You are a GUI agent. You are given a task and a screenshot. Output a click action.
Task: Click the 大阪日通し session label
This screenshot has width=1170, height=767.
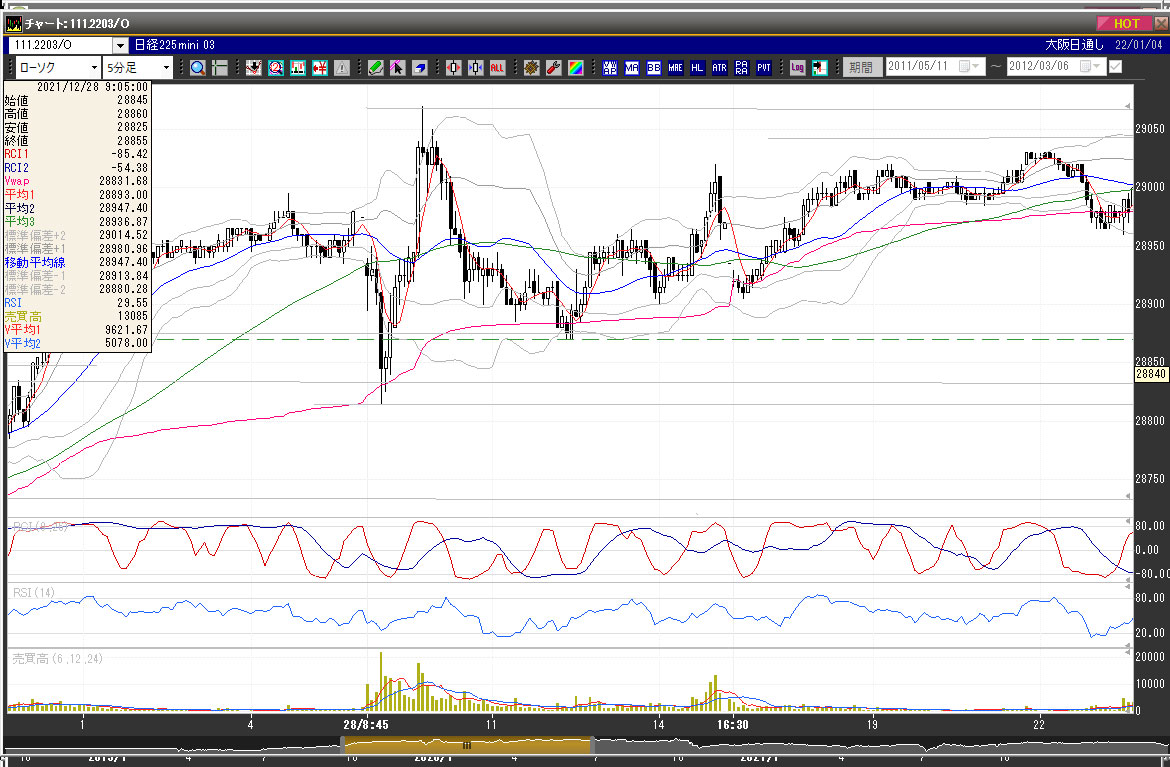[1075, 45]
